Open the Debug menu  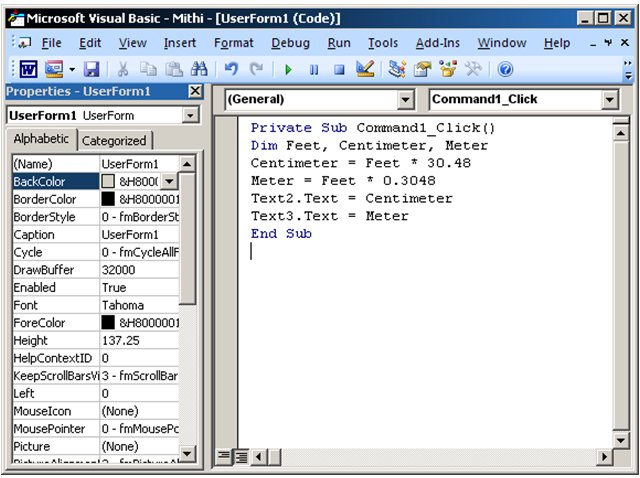pyautogui.click(x=290, y=43)
